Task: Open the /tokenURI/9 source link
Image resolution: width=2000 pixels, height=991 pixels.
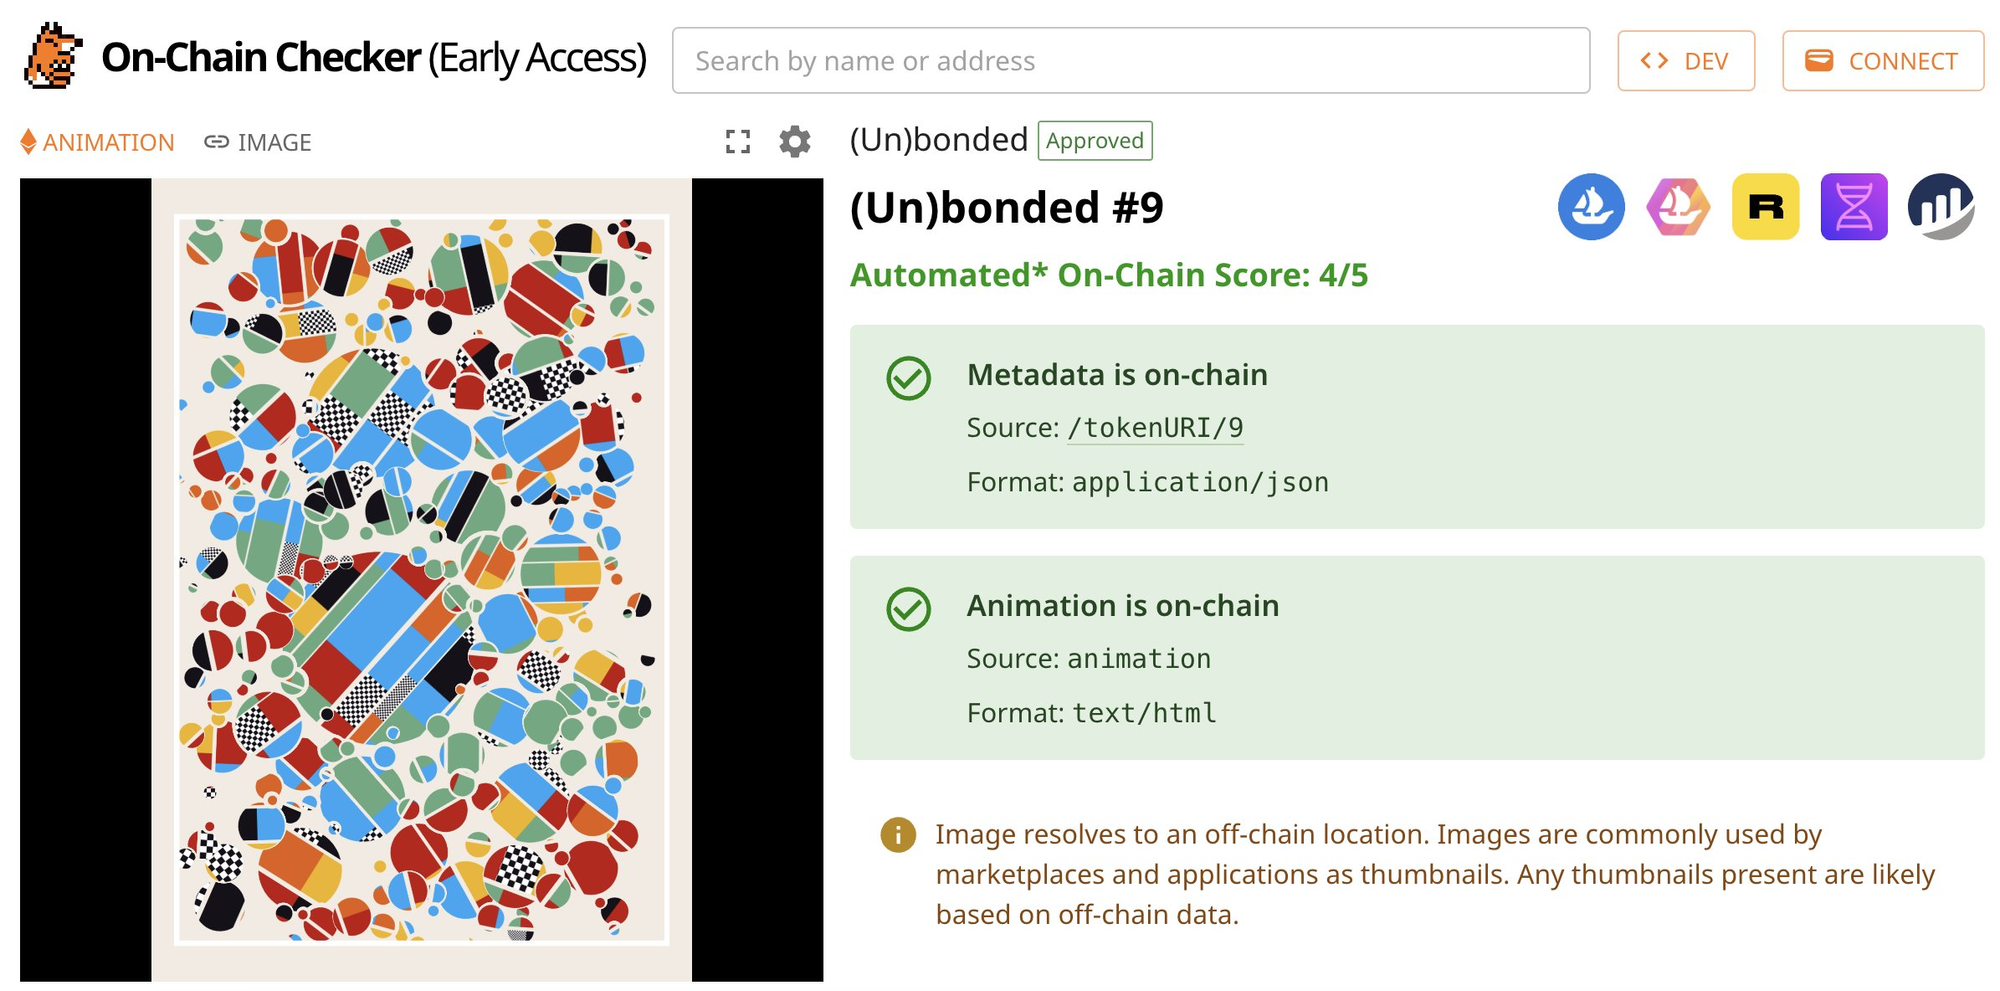Action: click(1155, 428)
